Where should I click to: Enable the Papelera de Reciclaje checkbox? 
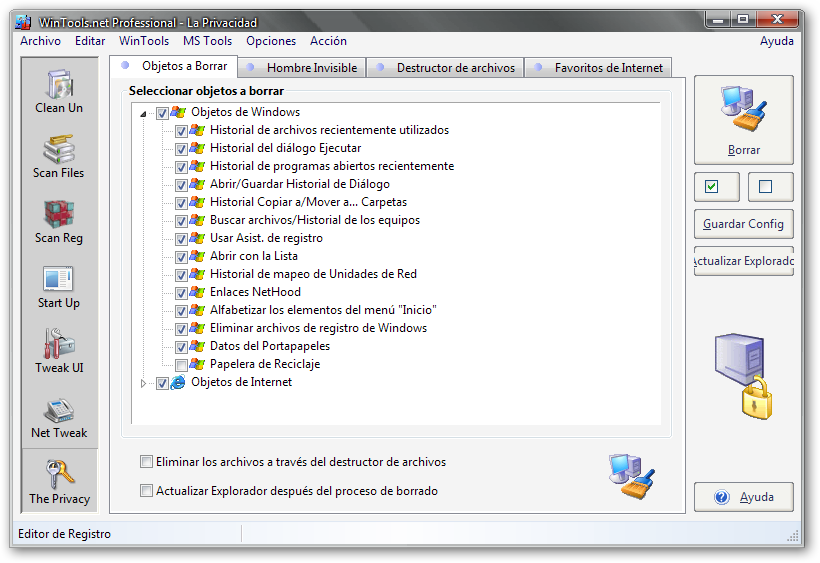[181, 365]
